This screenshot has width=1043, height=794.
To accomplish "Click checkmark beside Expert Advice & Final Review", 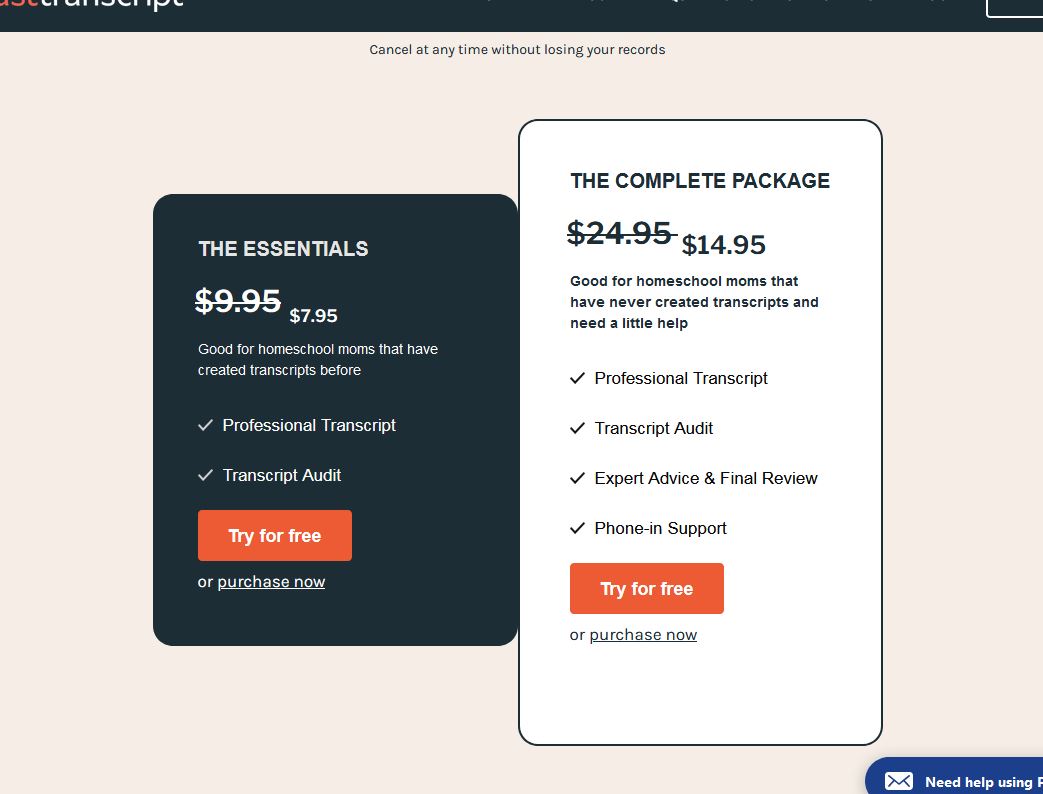I will pyautogui.click(x=577, y=478).
